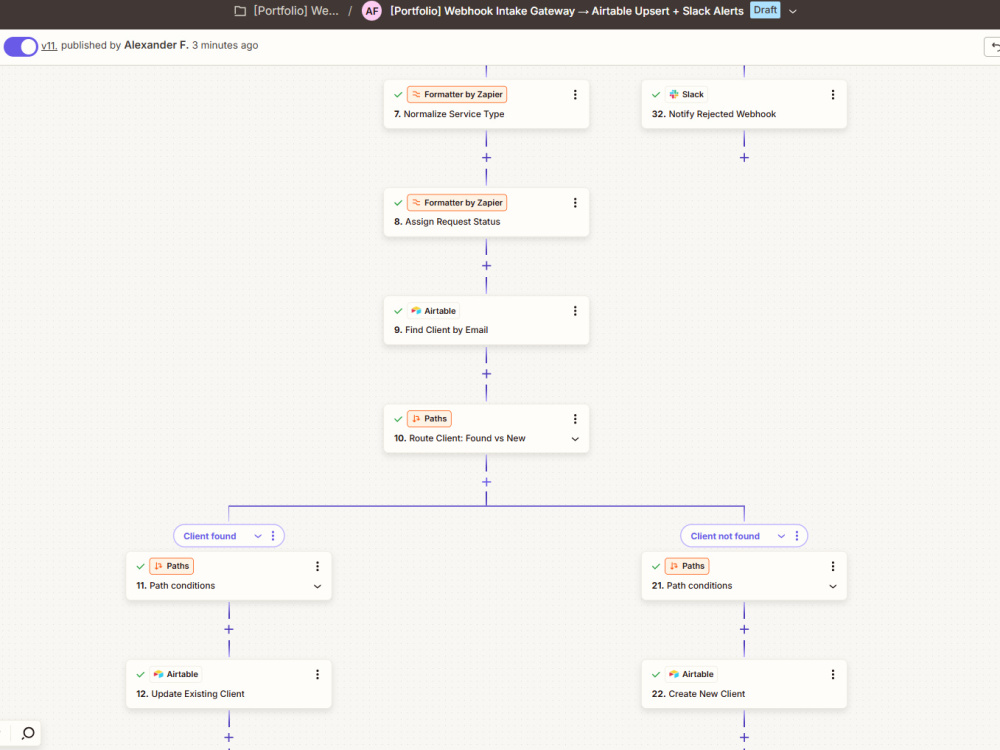Click Formatter by Zapier tag on step 7
Screen dimensions: 1000x750
[457, 94]
